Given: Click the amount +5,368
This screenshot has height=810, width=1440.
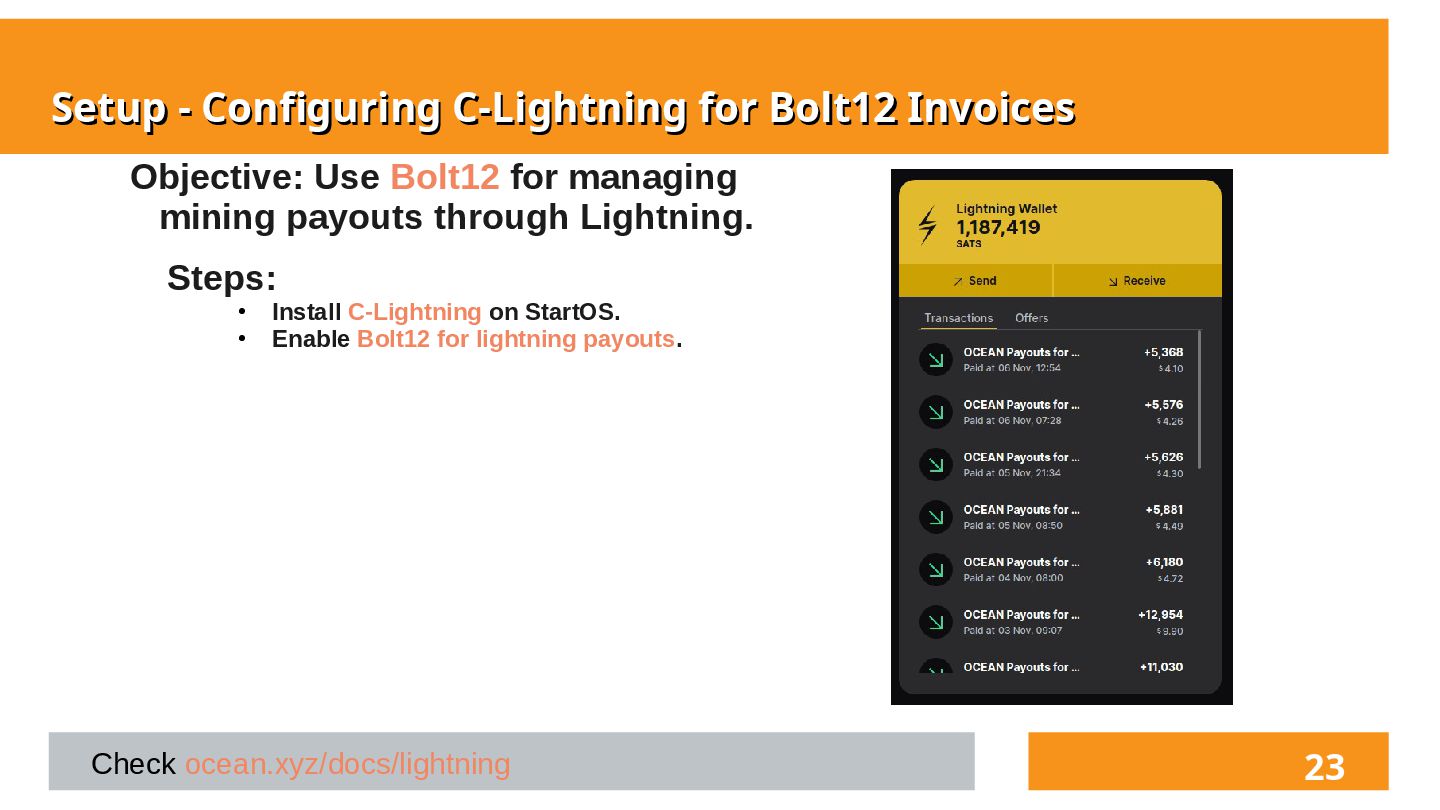Looking at the screenshot, I should pyautogui.click(x=1163, y=352).
